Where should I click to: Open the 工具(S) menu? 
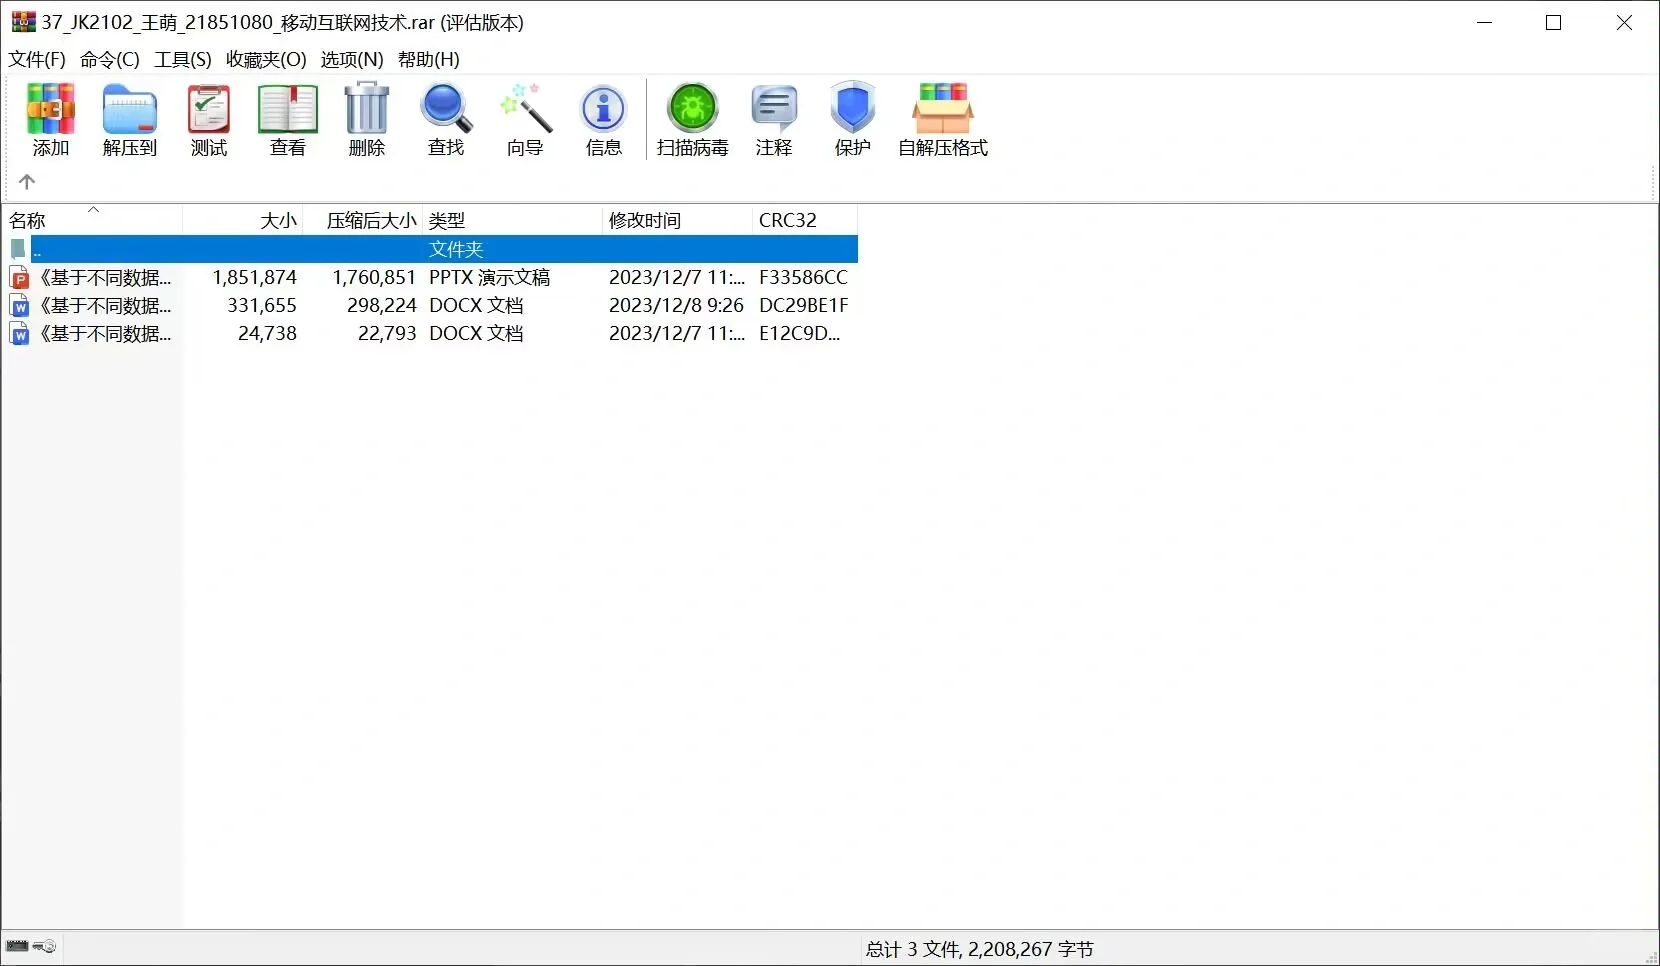click(181, 59)
